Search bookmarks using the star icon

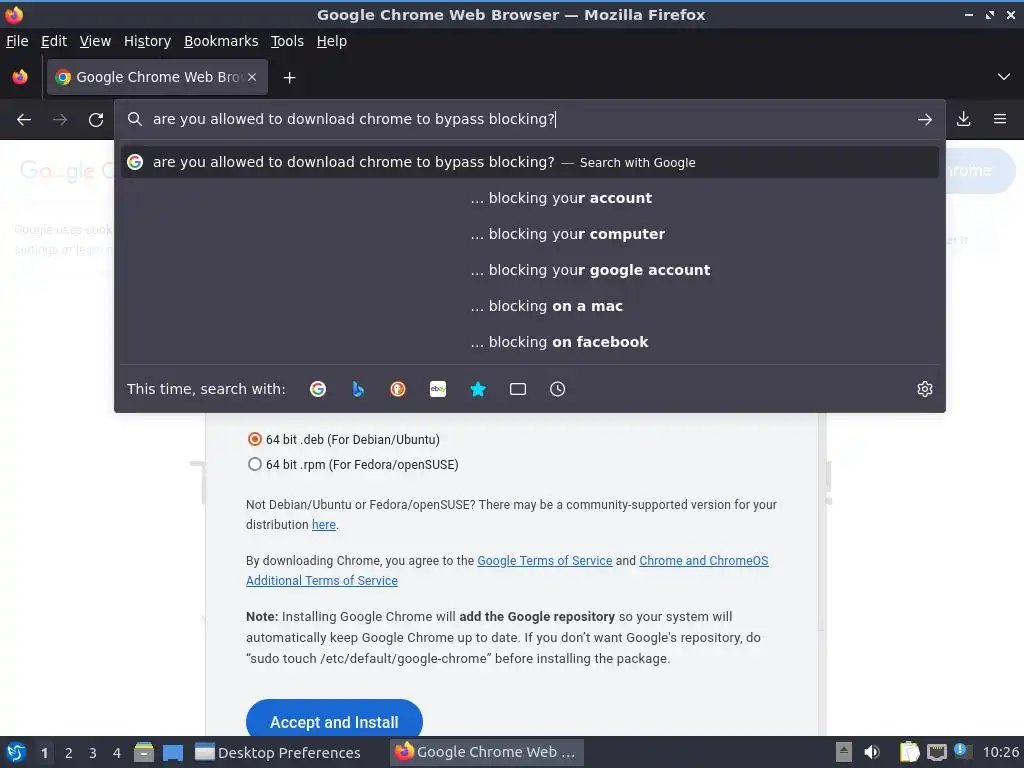[478, 389]
